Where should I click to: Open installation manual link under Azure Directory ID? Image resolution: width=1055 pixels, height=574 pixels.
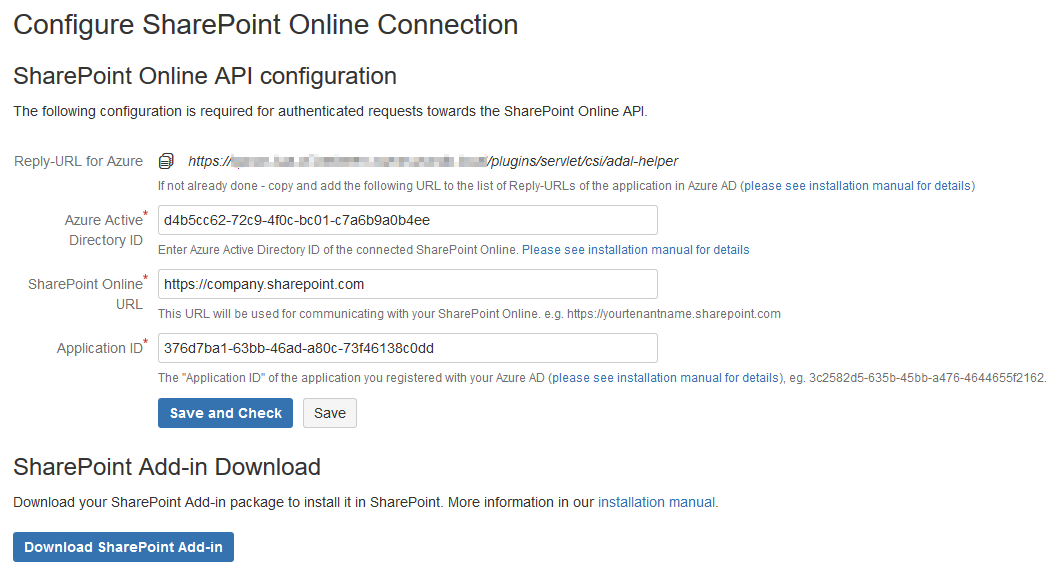click(x=635, y=250)
